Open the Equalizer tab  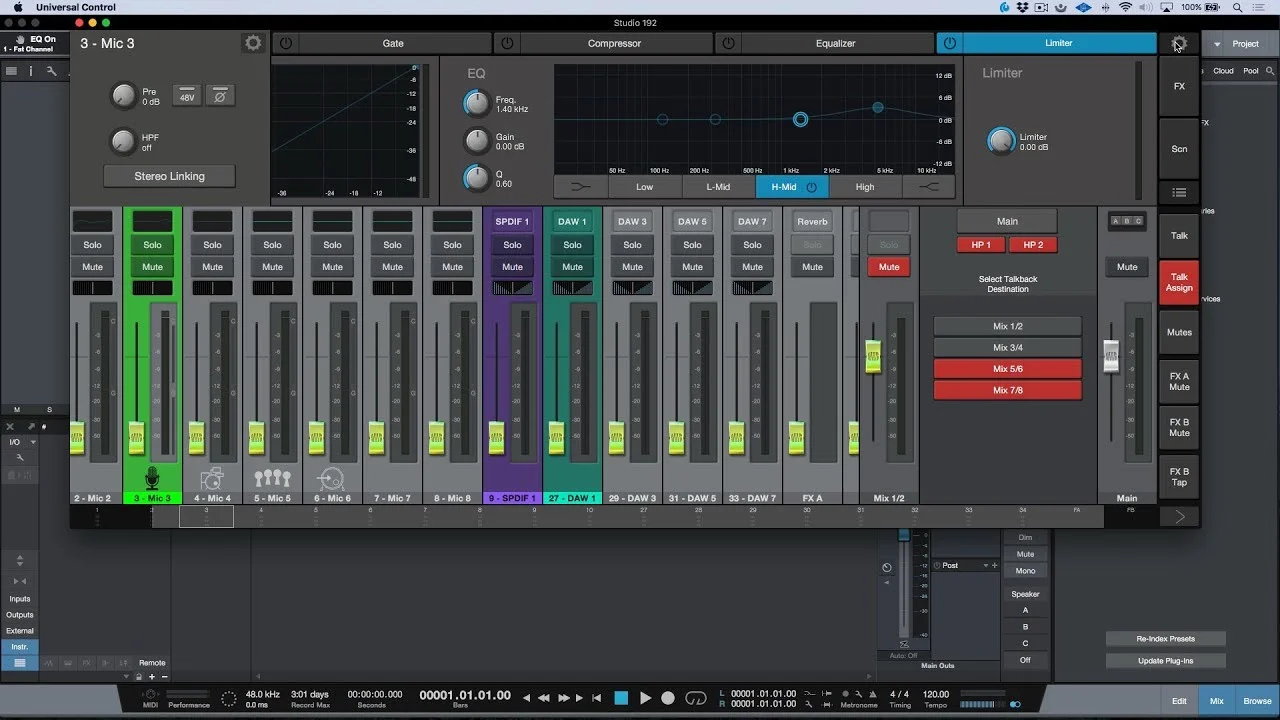click(836, 43)
